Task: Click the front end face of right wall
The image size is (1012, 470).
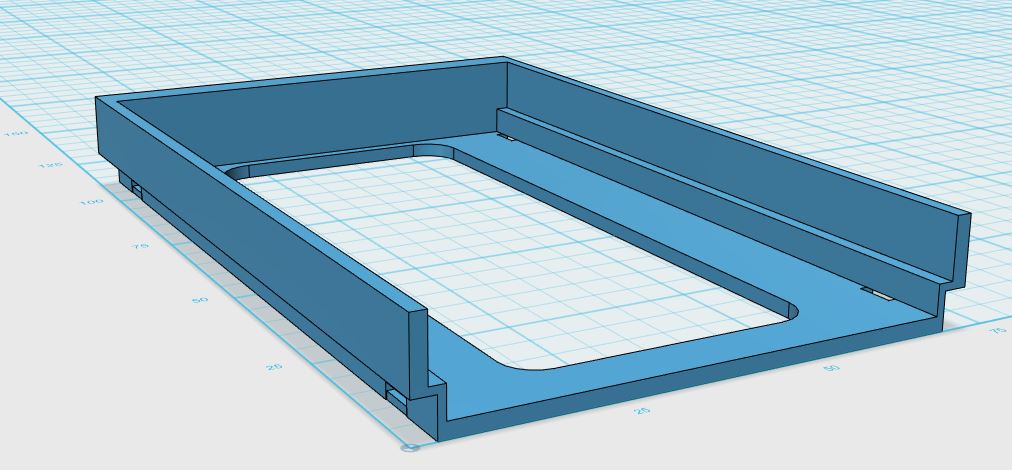Action: click(x=962, y=249)
